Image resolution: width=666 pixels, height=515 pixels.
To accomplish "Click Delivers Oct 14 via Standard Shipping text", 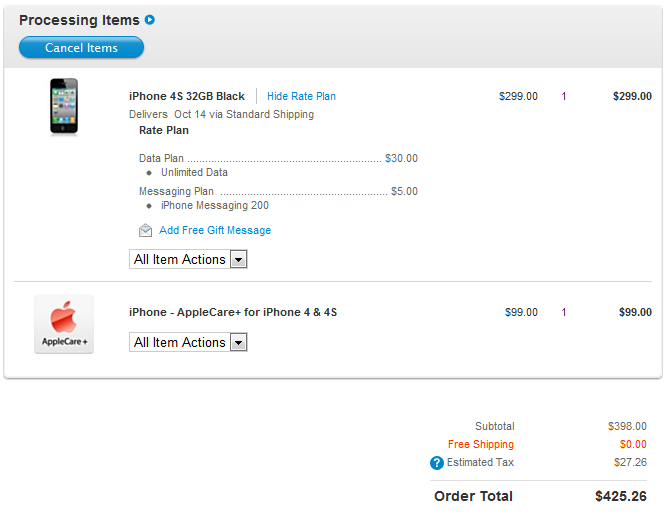I will [221, 114].
